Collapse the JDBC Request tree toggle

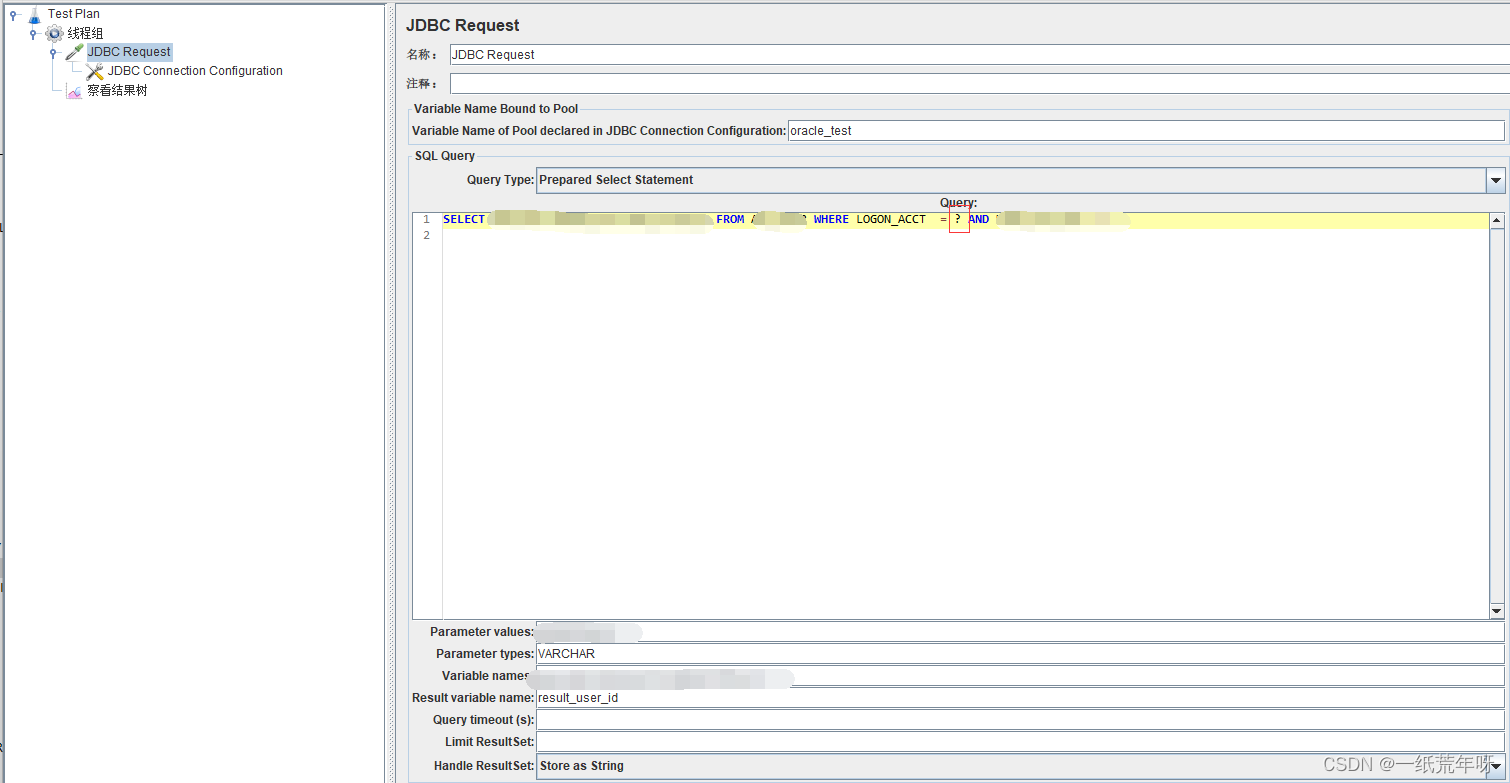[53, 52]
